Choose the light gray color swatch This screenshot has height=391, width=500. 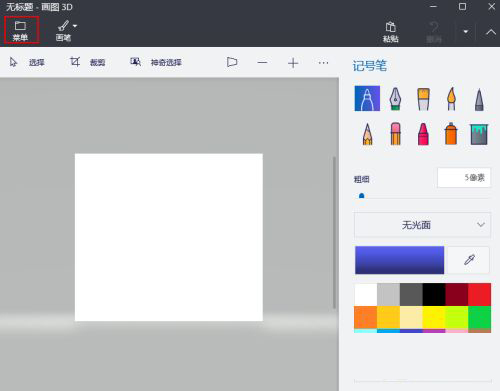(388, 295)
